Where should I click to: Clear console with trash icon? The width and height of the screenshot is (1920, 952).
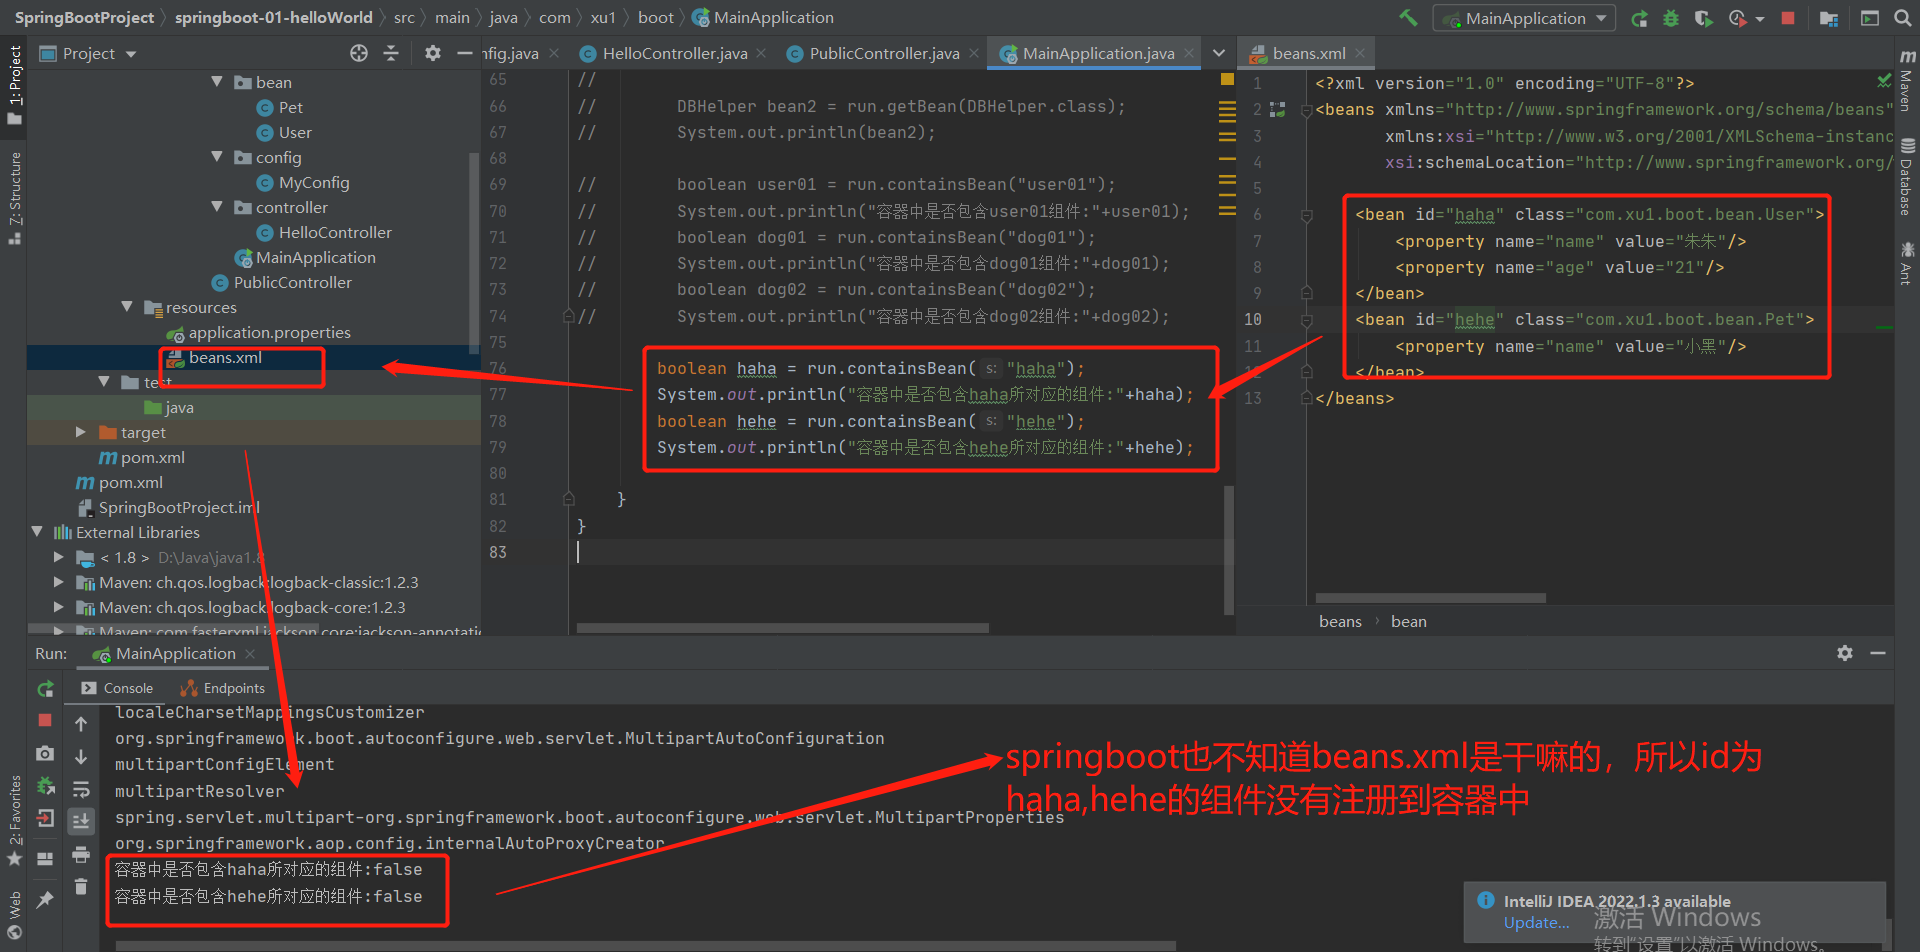coord(81,886)
